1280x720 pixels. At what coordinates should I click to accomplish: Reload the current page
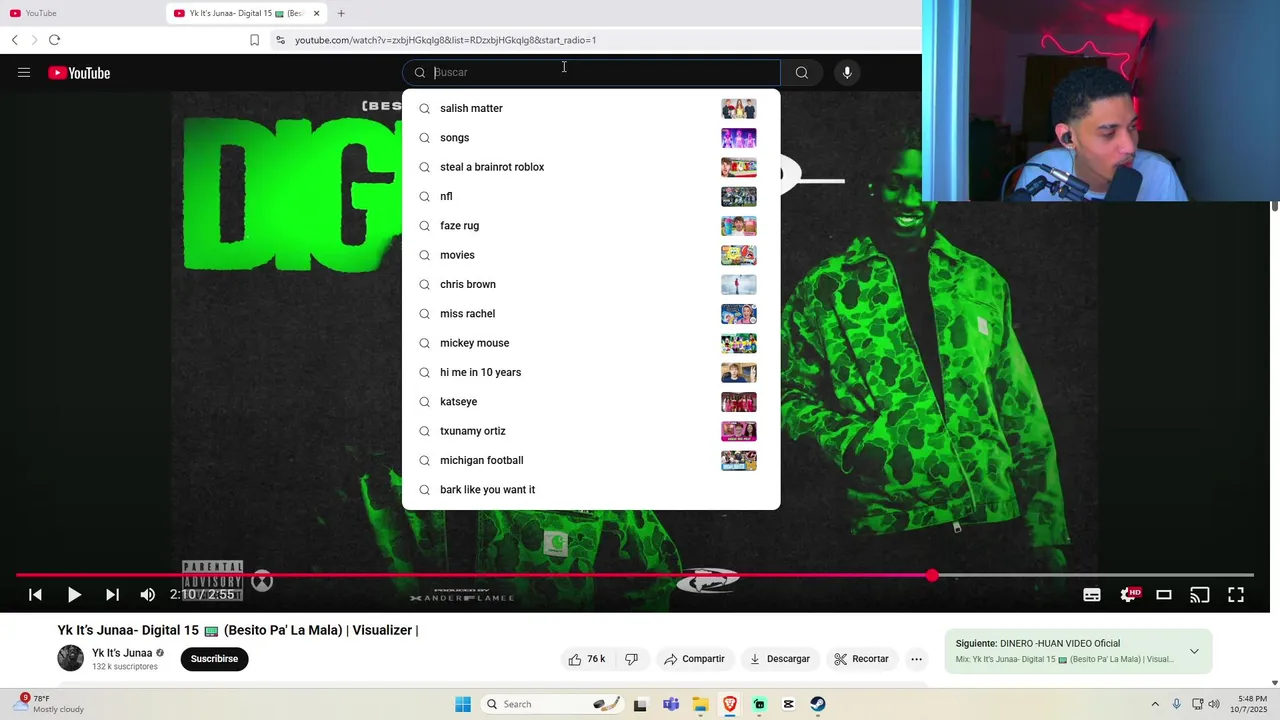point(54,40)
